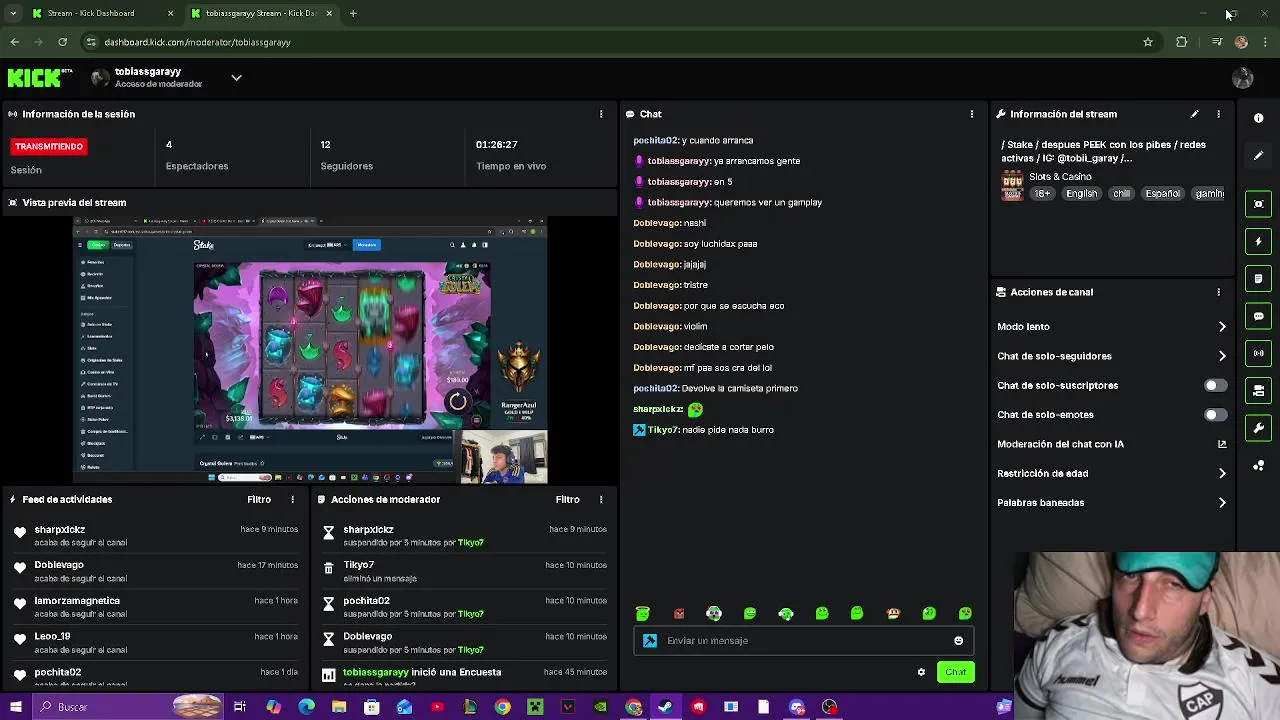This screenshot has height=720, width=1280.
Task: Open chat settings gear icon
Action: click(x=921, y=672)
